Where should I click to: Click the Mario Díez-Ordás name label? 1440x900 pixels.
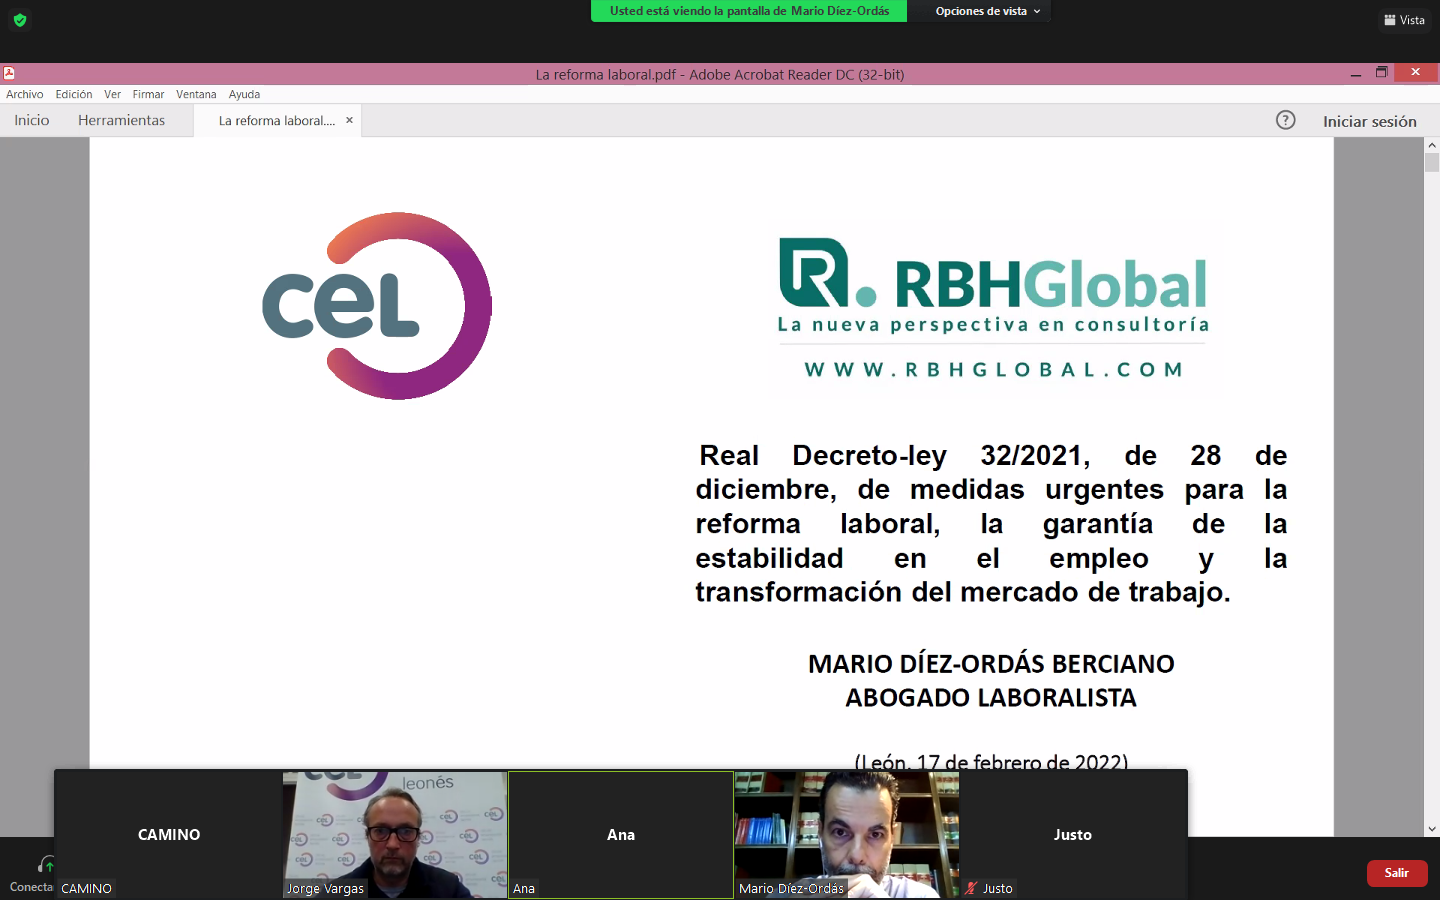(791, 888)
